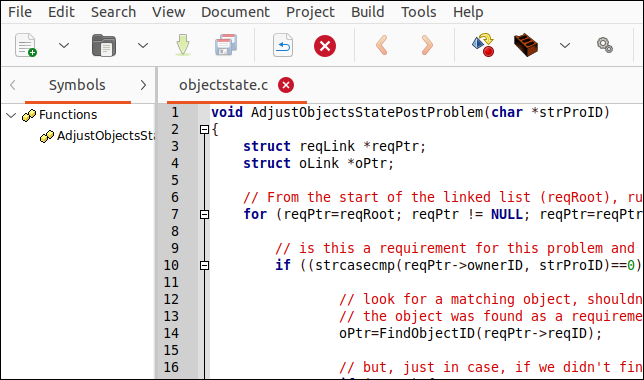Click the Save All floppy disks icon
This screenshot has height=380, width=644.
point(226,45)
